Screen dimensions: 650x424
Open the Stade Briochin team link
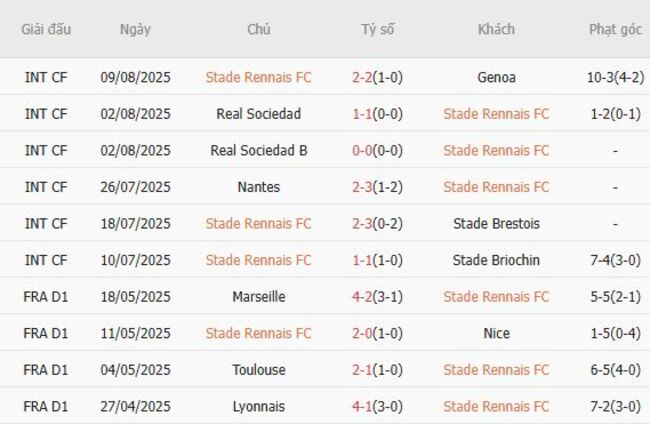pyautogui.click(x=496, y=260)
